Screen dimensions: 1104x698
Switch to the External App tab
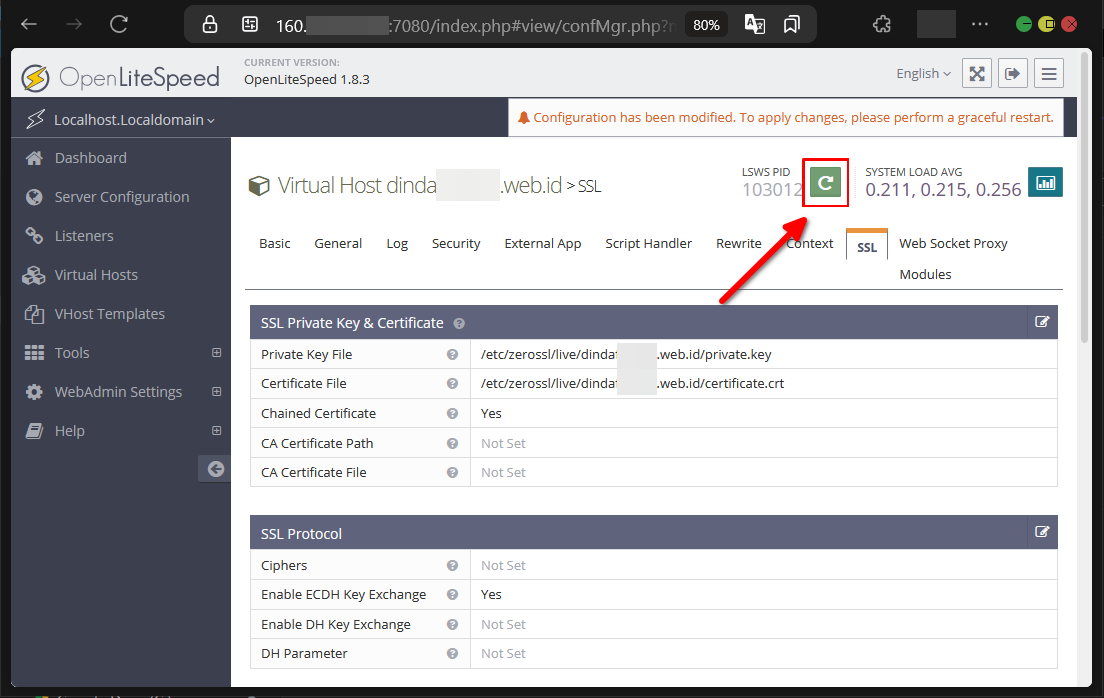tap(543, 244)
